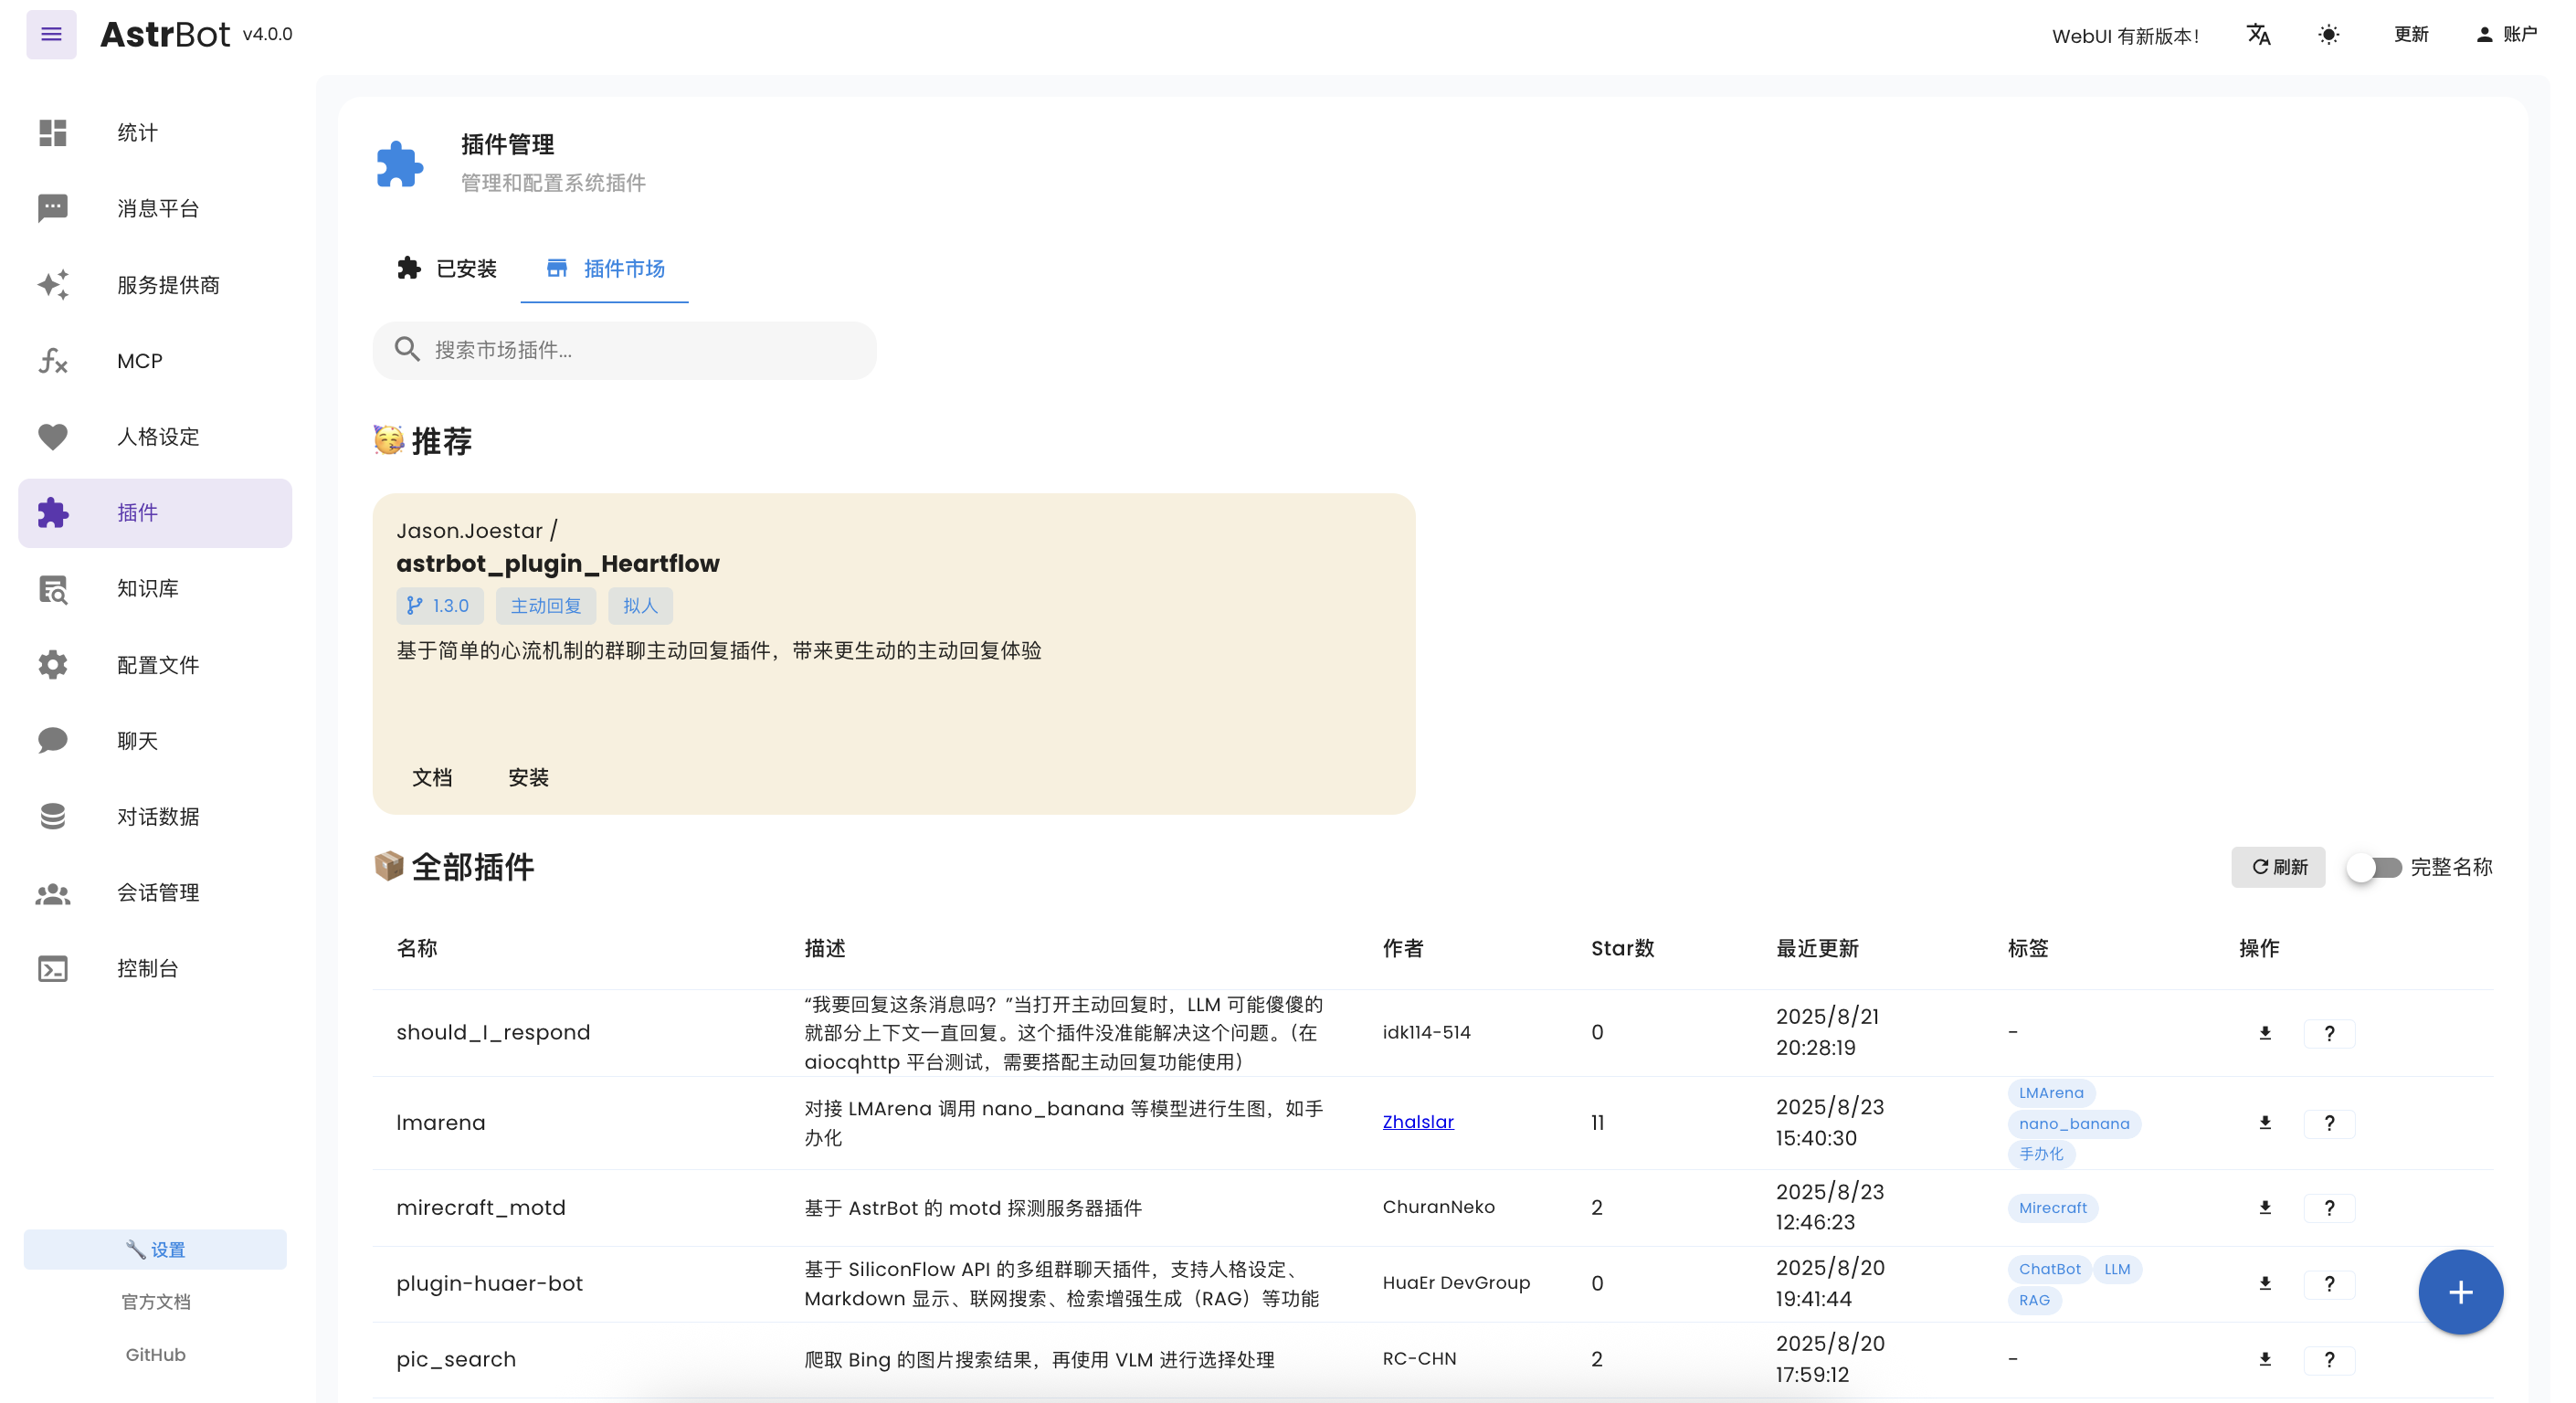Open 设置 in sidebar footer

(156, 1249)
